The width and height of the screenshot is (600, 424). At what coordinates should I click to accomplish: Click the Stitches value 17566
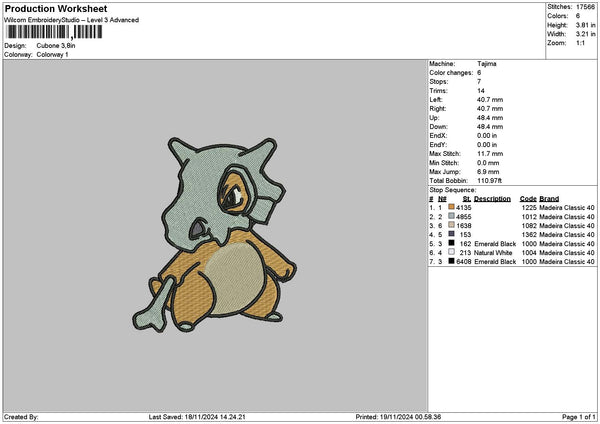586,7
